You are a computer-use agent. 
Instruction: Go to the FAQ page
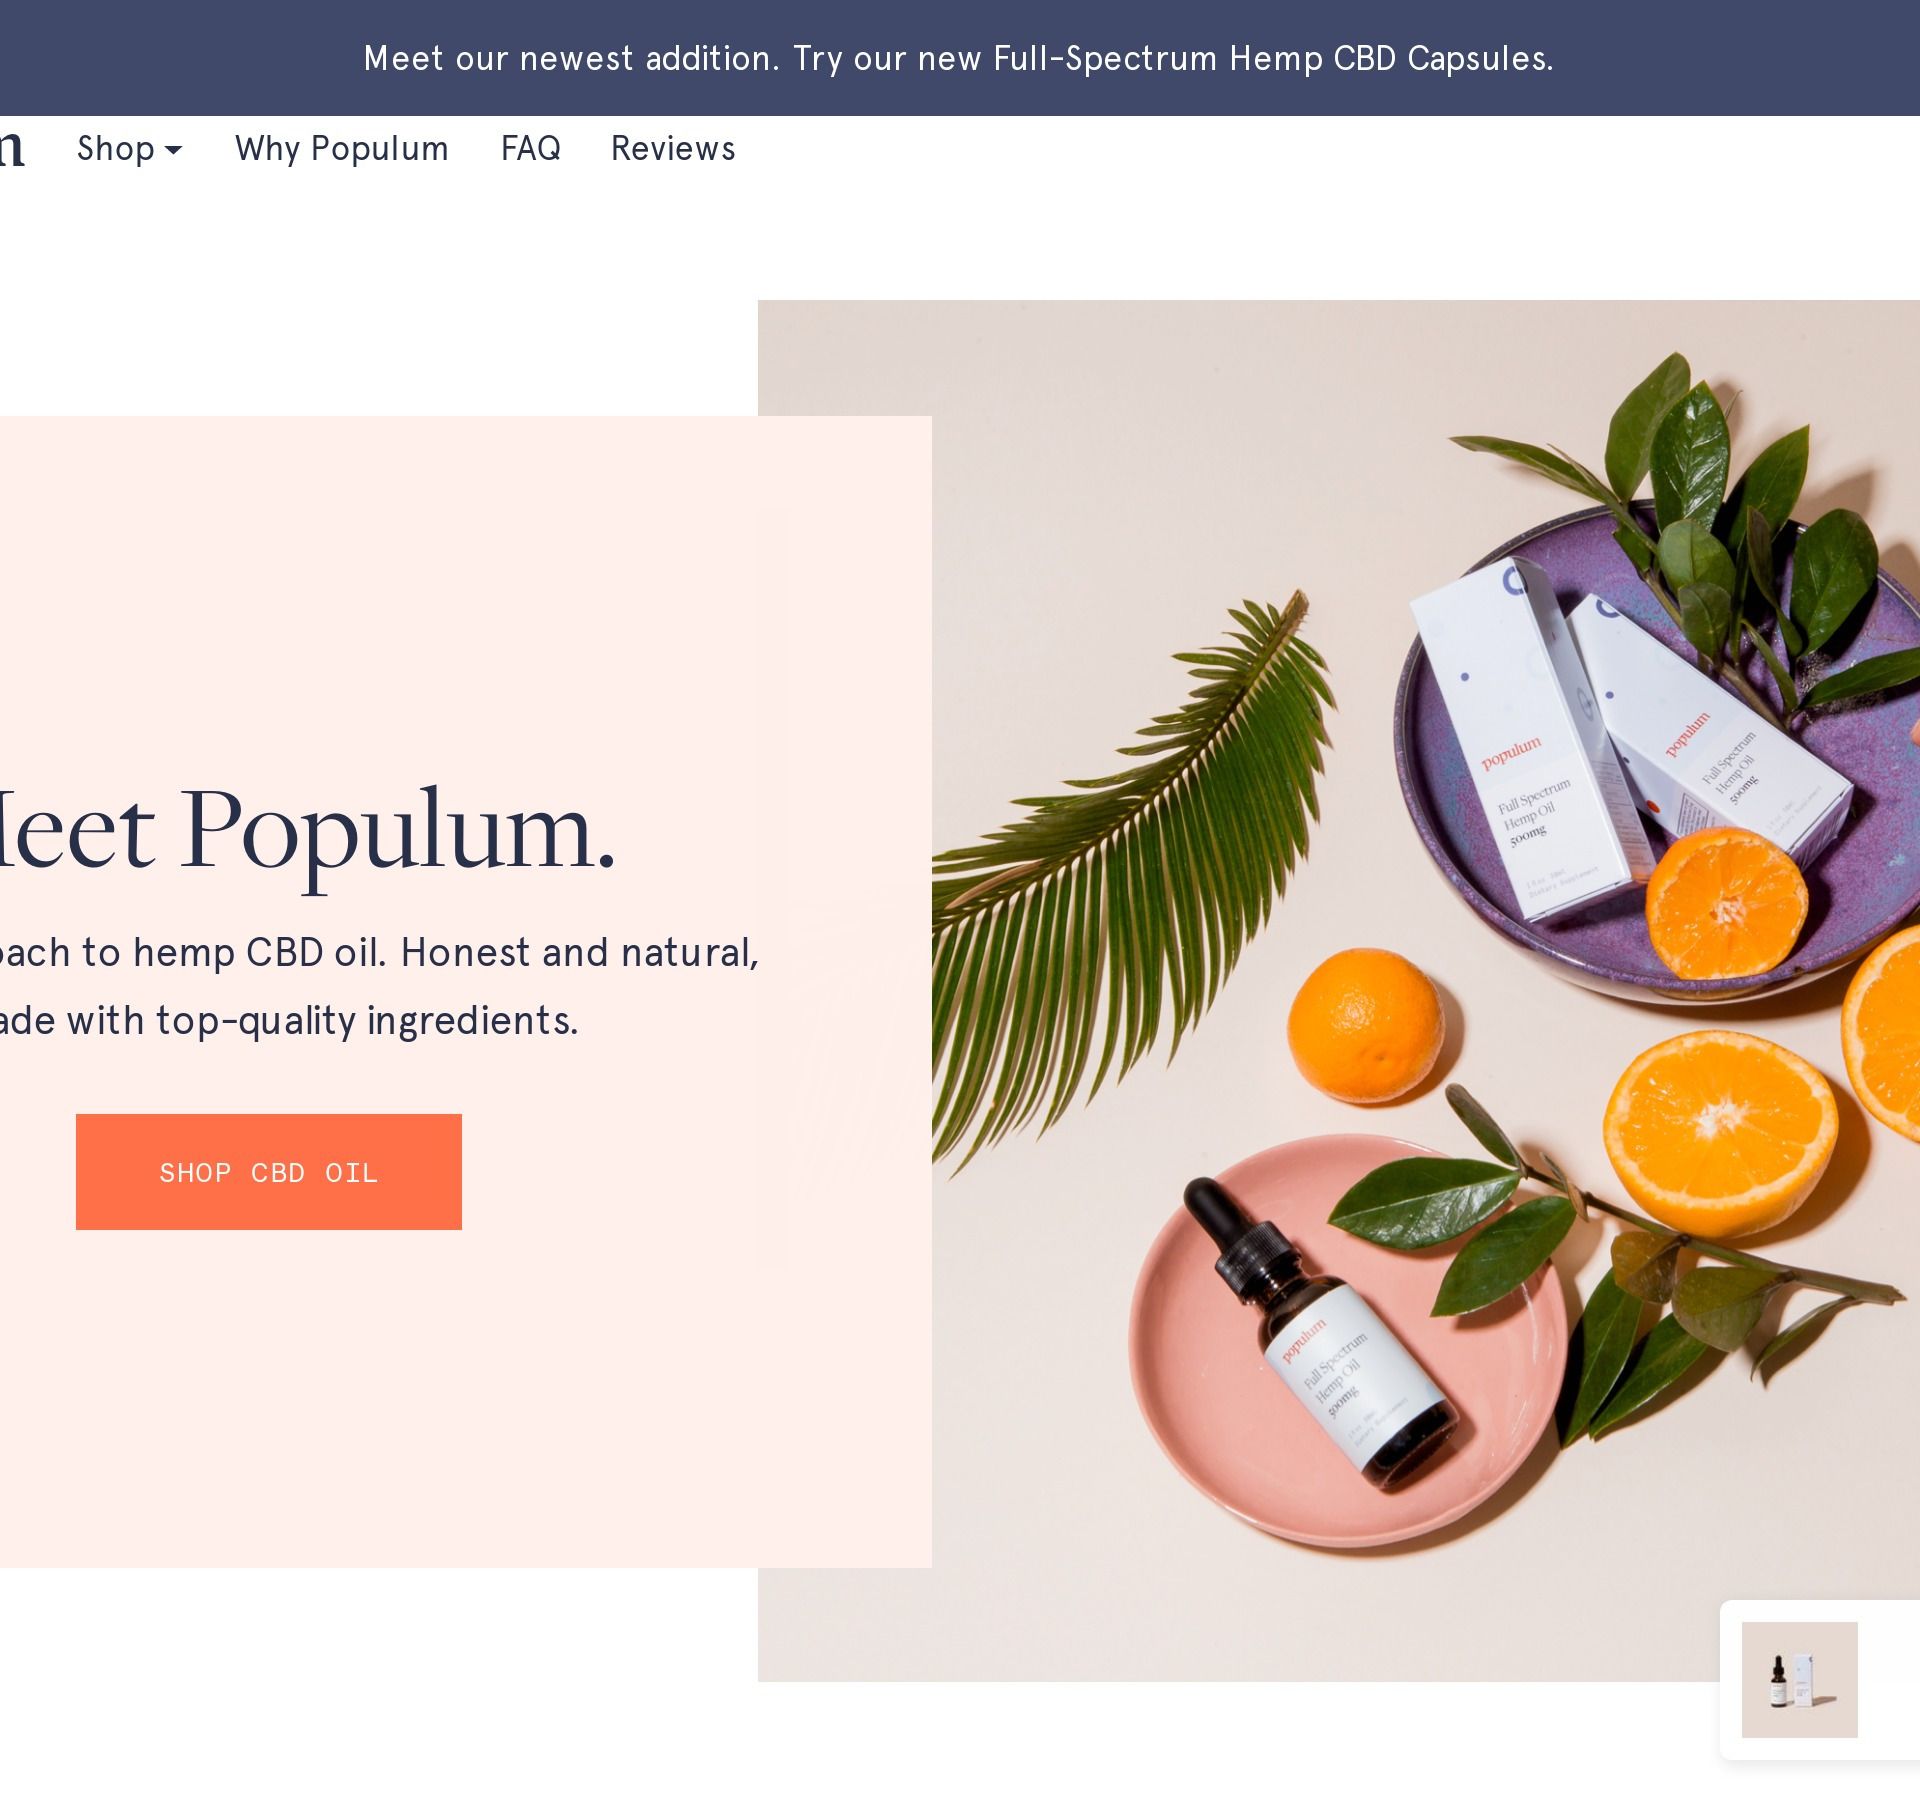[530, 149]
